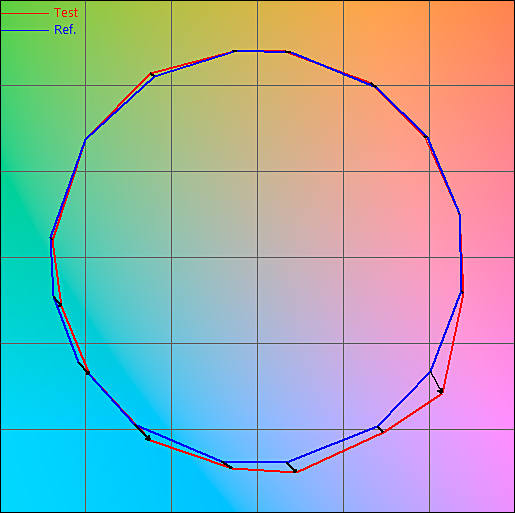Screen dimensions: 515x513
Task: Click the bottom horizontal blue Ref segment
Action: pos(256,462)
